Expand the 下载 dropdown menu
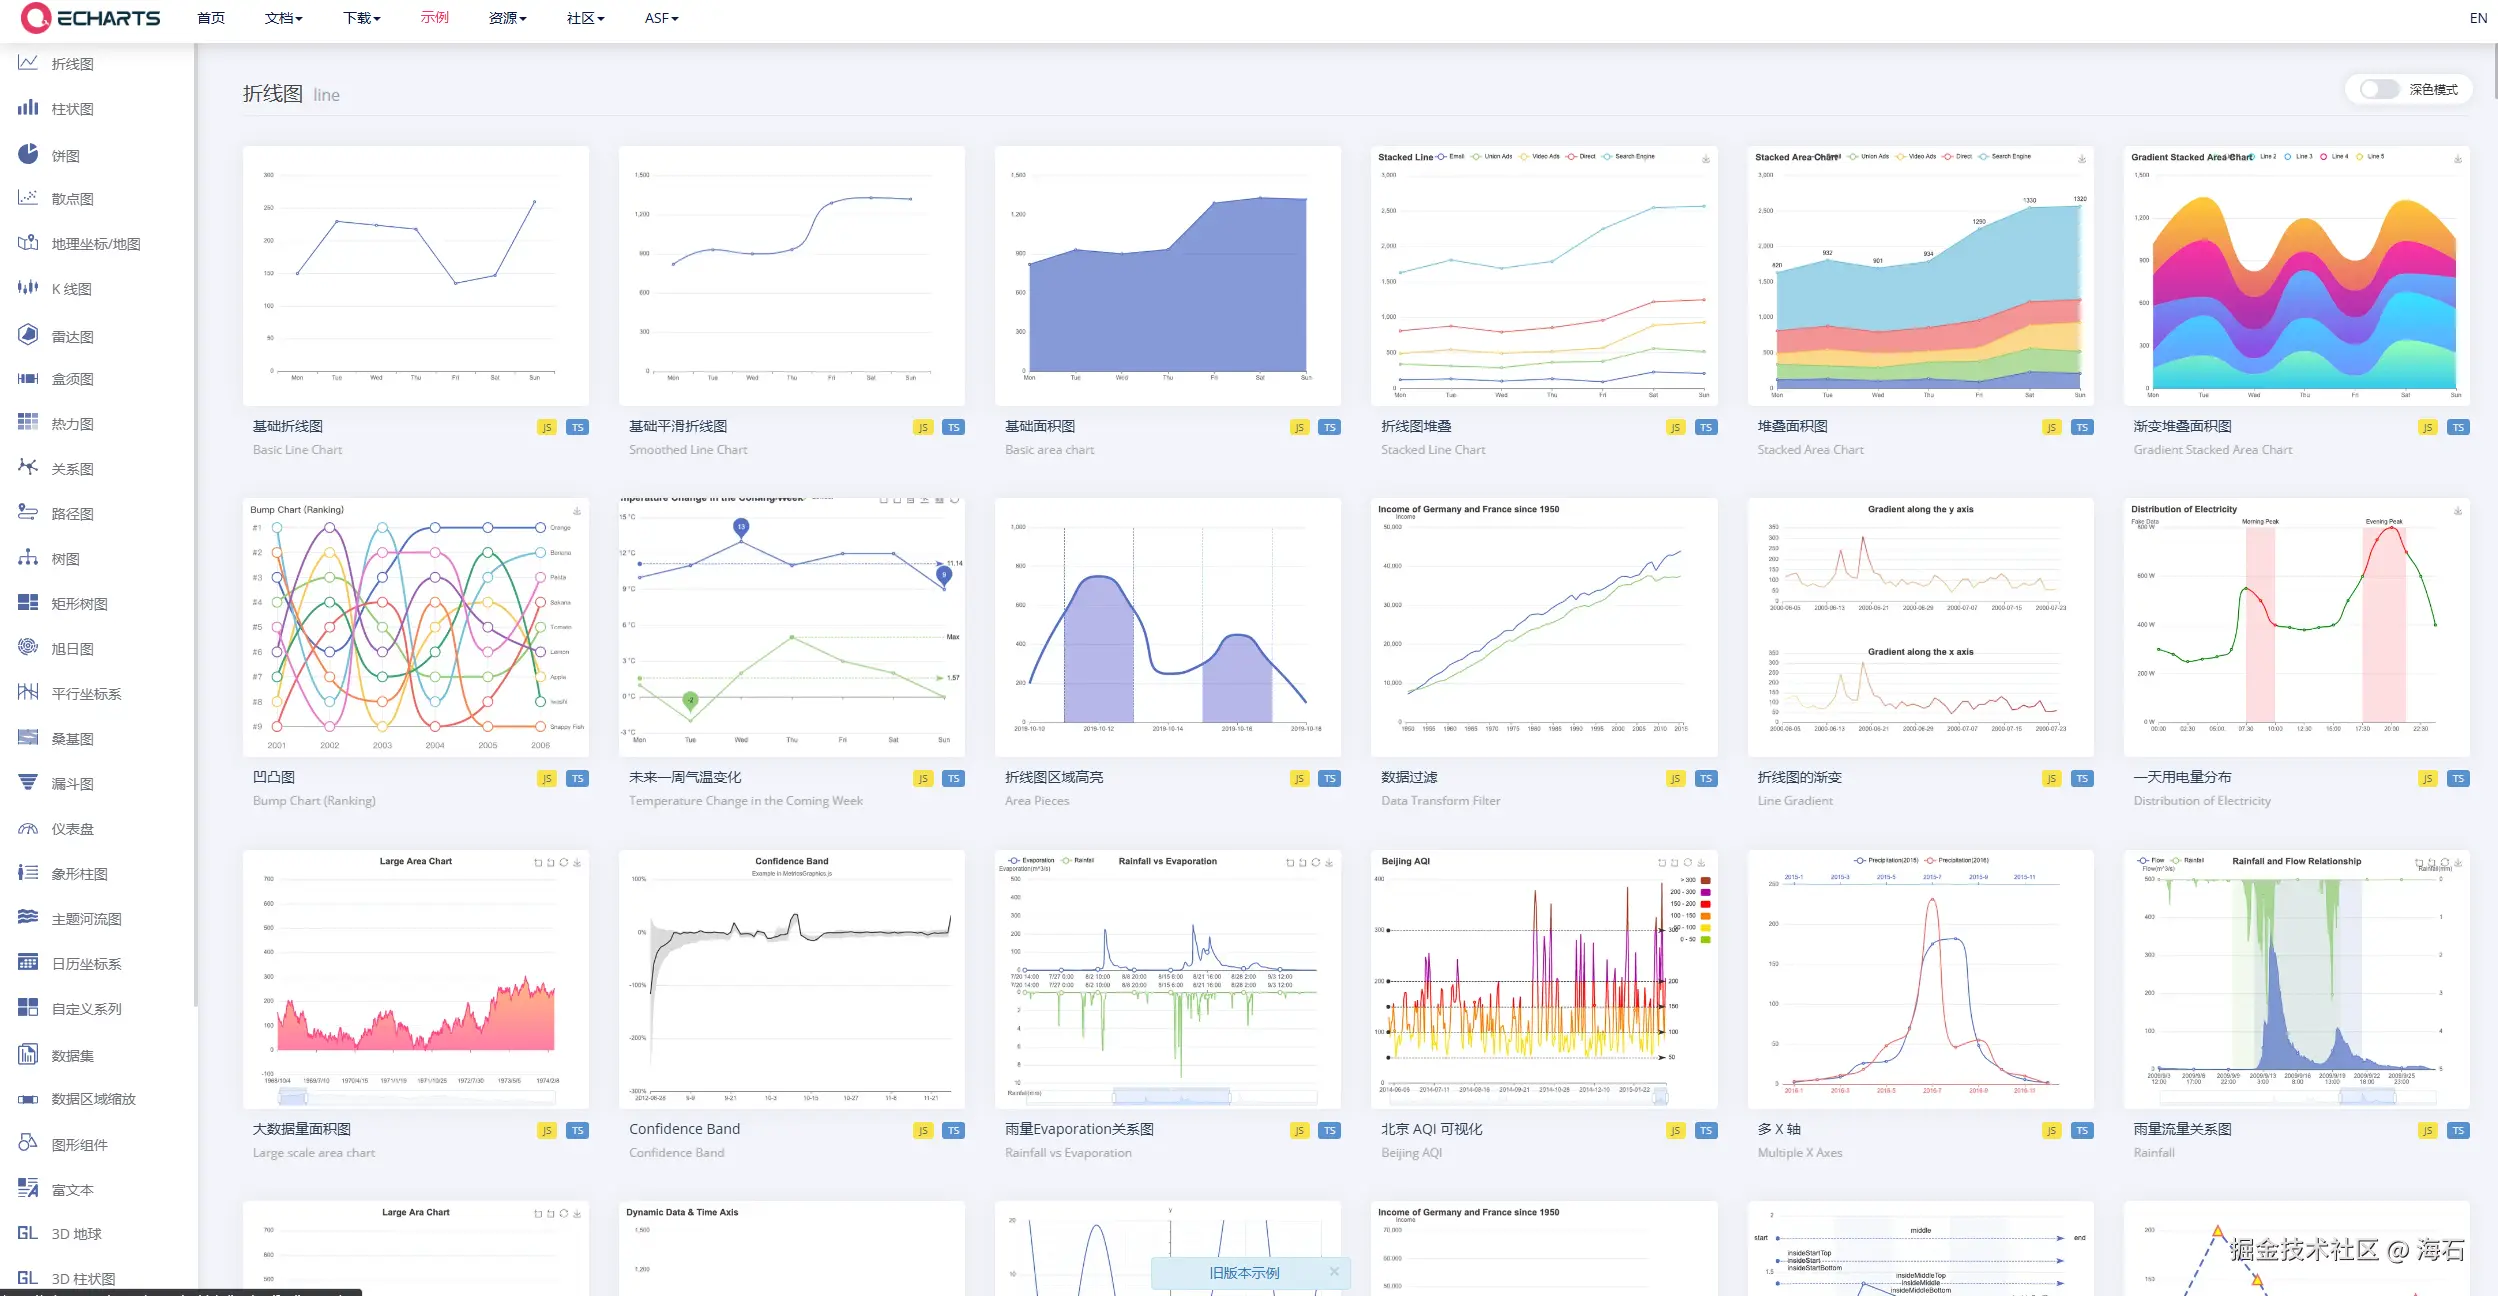Screen dimensions: 2498x1296 click(x=361, y=18)
